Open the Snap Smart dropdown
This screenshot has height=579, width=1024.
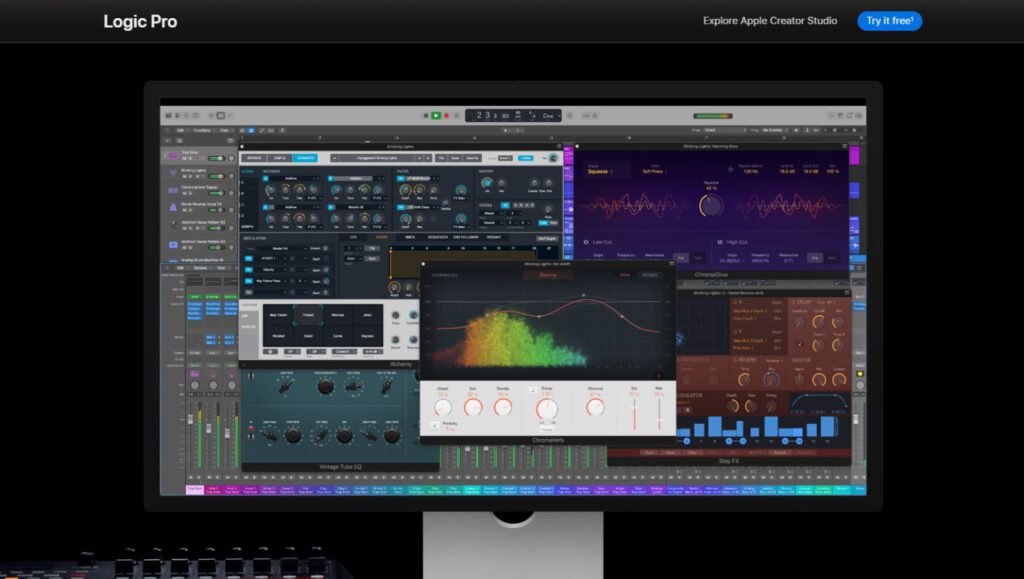[x=721, y=130]
